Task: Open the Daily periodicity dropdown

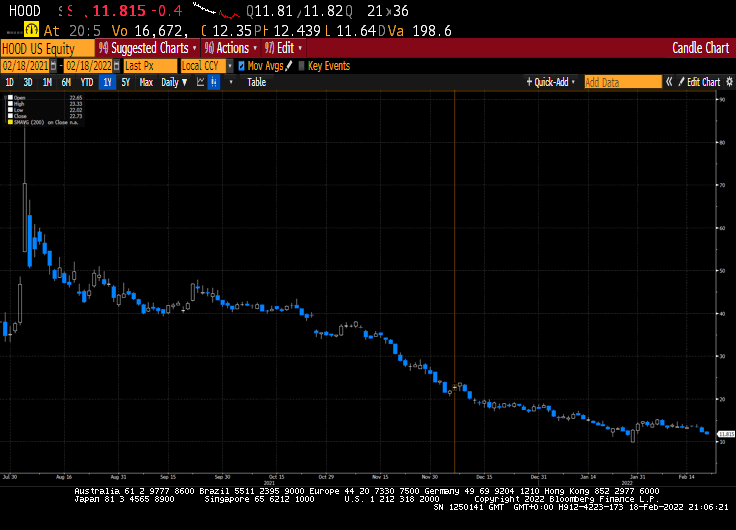Action: pyautogui.click(x=174, y=82)
